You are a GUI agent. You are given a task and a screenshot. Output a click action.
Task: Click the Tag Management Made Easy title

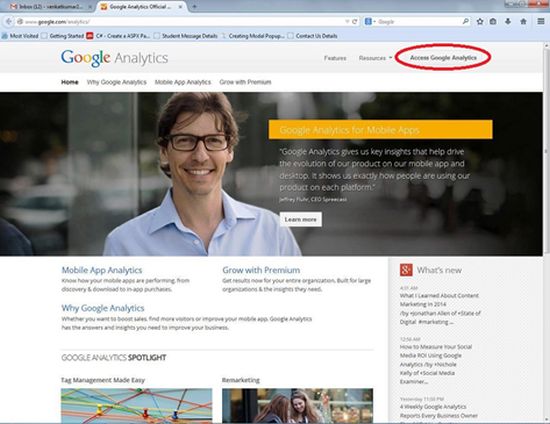(x=103, y=380)
